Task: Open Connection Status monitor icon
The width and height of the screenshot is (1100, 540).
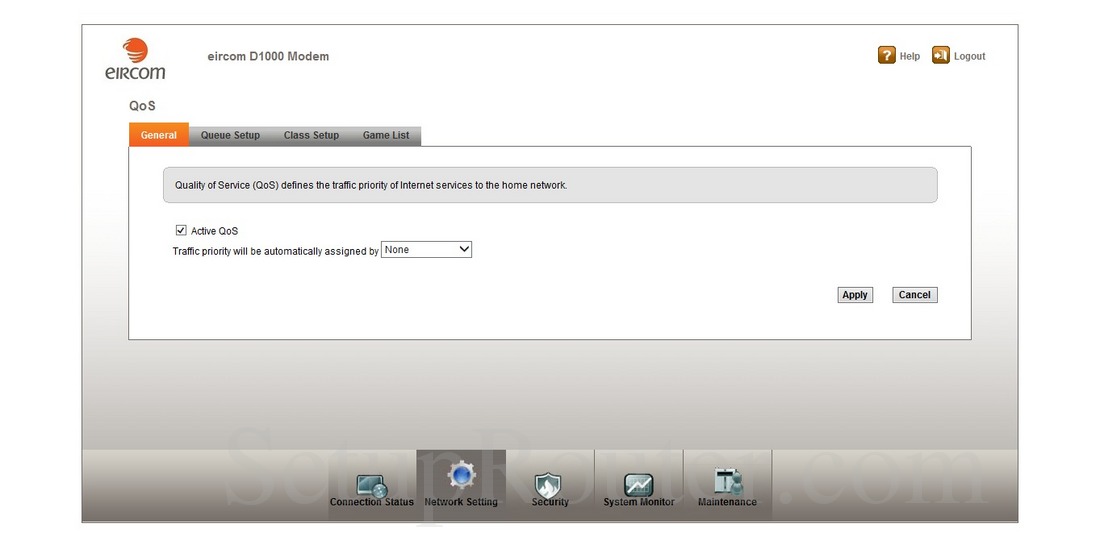Action: (371, 485)
